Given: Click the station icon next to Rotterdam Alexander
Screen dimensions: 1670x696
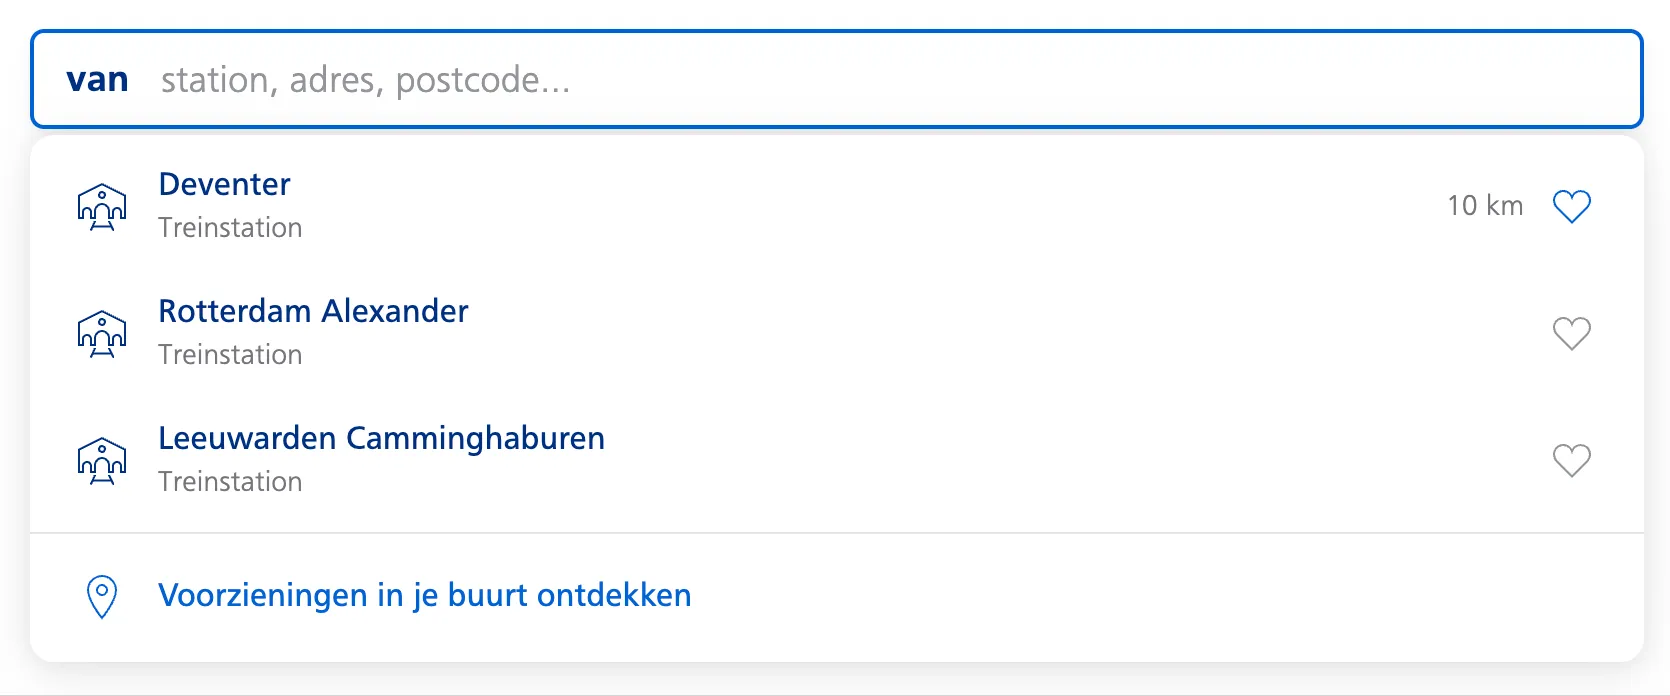Looking at the screenshot, I should coord(102,333).
